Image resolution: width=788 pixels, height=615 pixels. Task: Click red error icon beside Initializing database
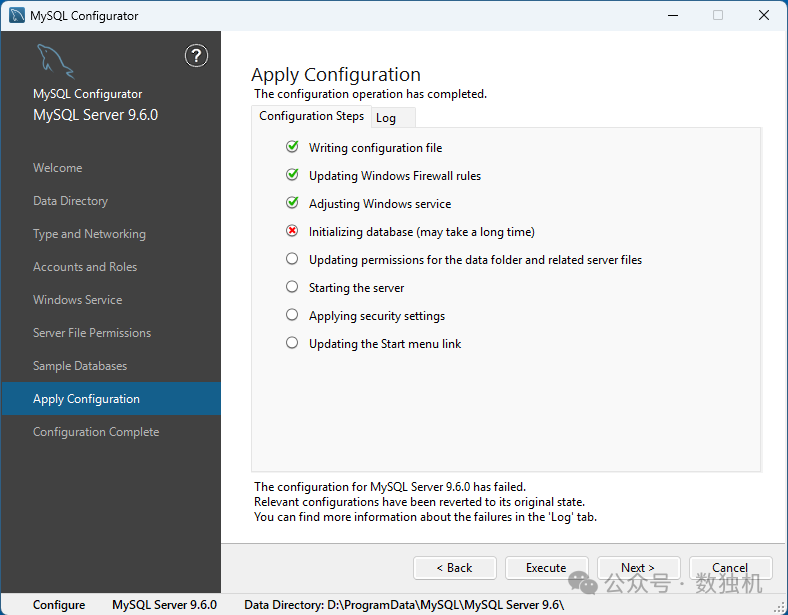(292, 231)
